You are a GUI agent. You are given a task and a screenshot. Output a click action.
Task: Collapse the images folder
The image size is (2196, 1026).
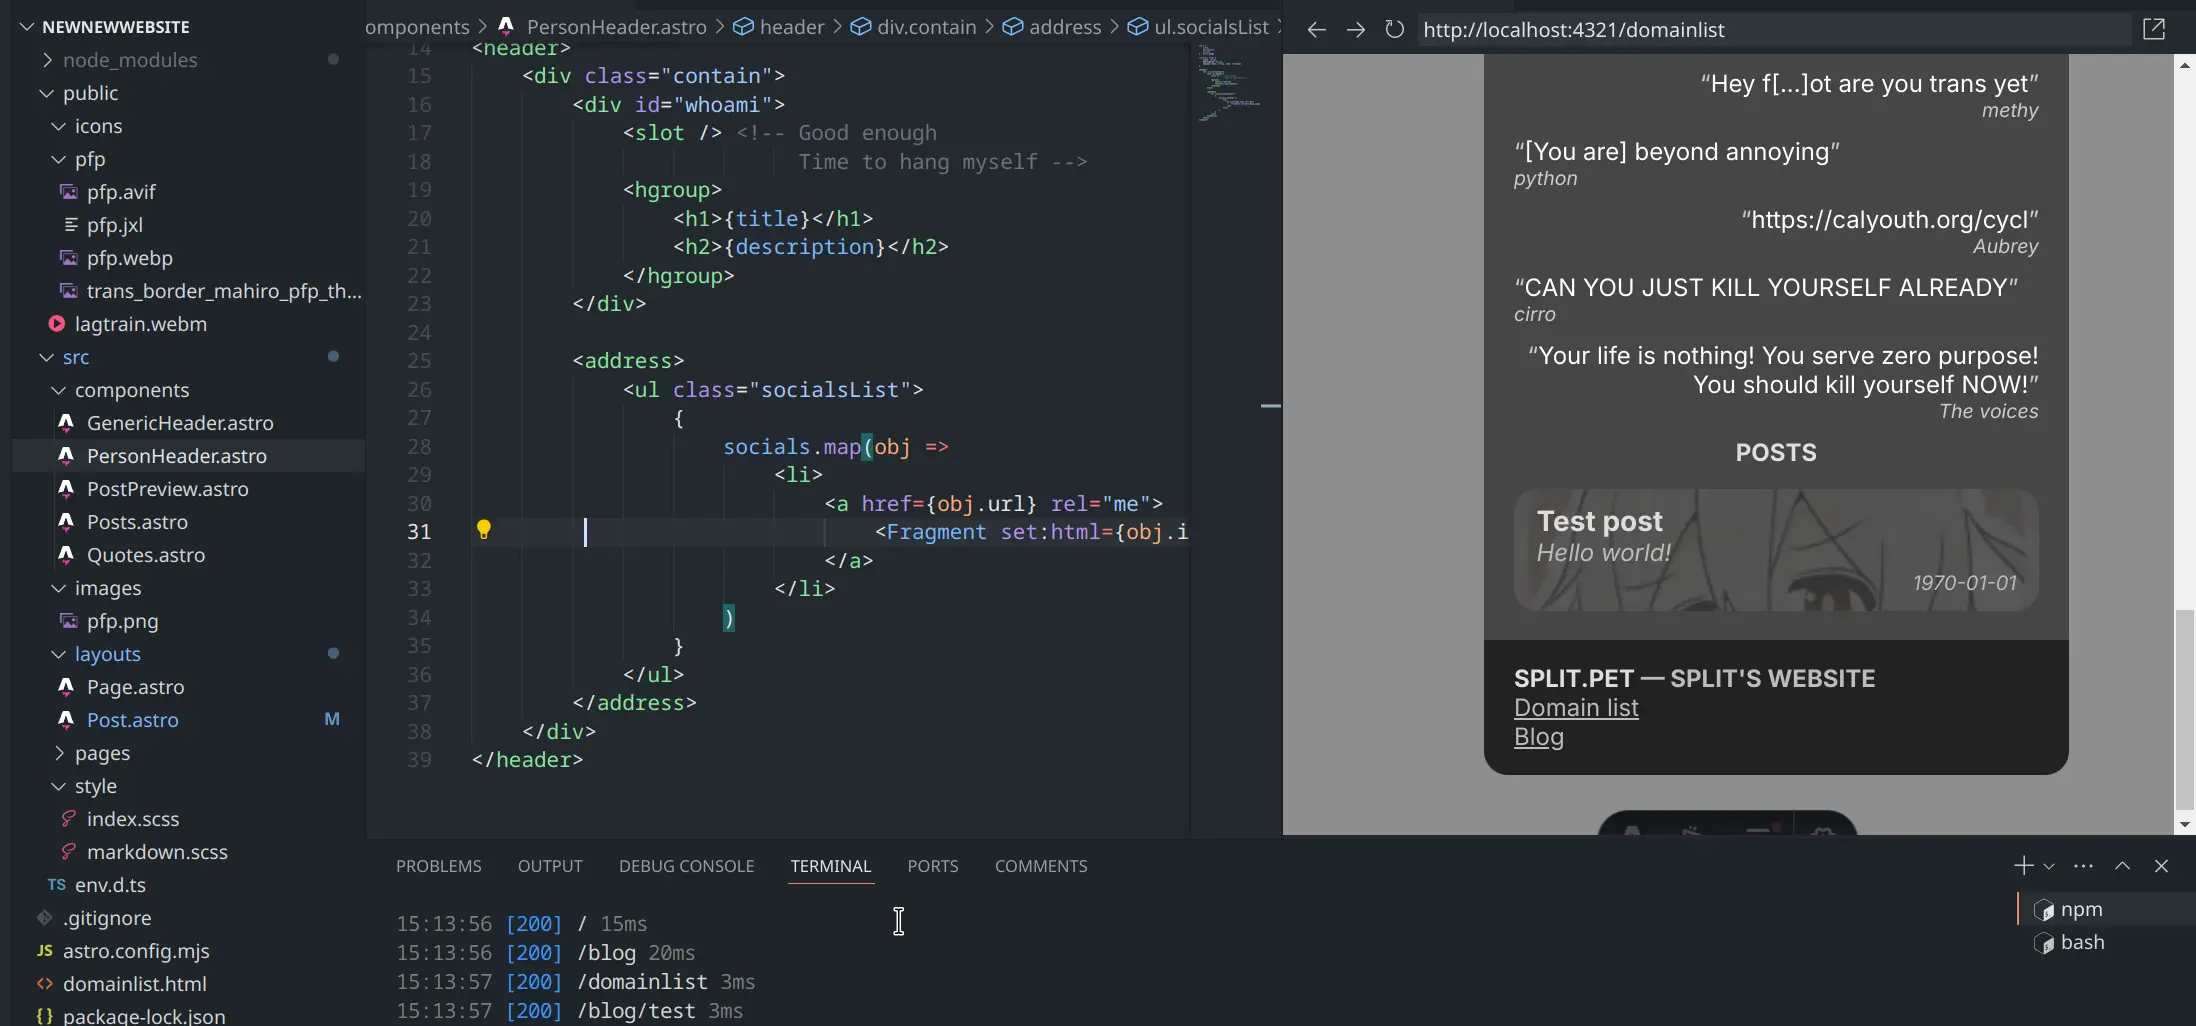pyautogui.click(x=188, y=588)
